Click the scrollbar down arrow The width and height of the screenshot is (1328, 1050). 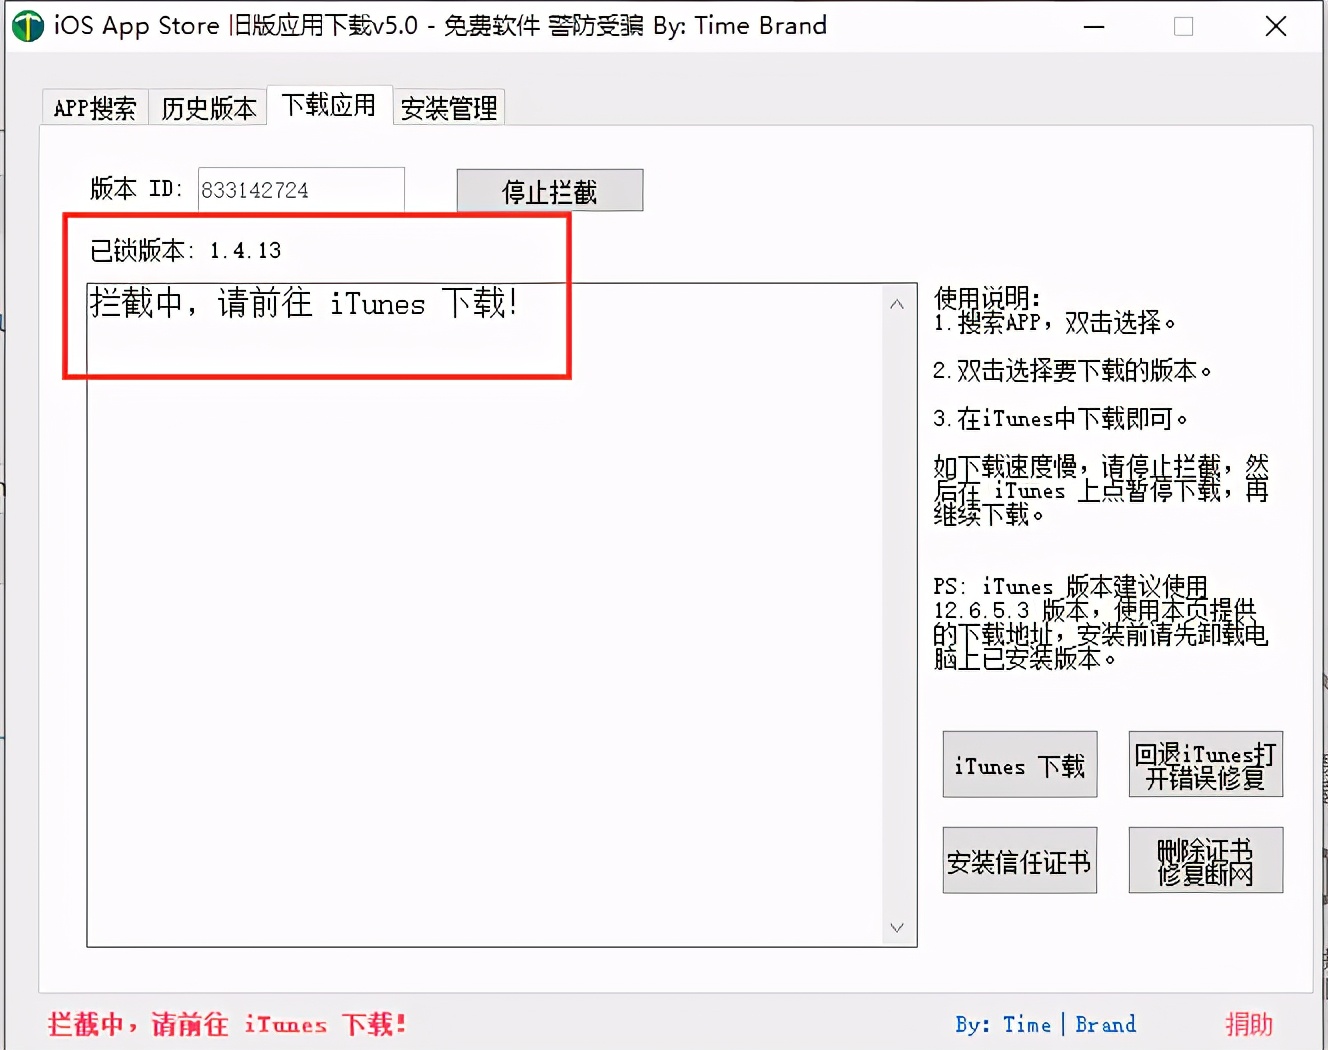[x=896, y=928]
